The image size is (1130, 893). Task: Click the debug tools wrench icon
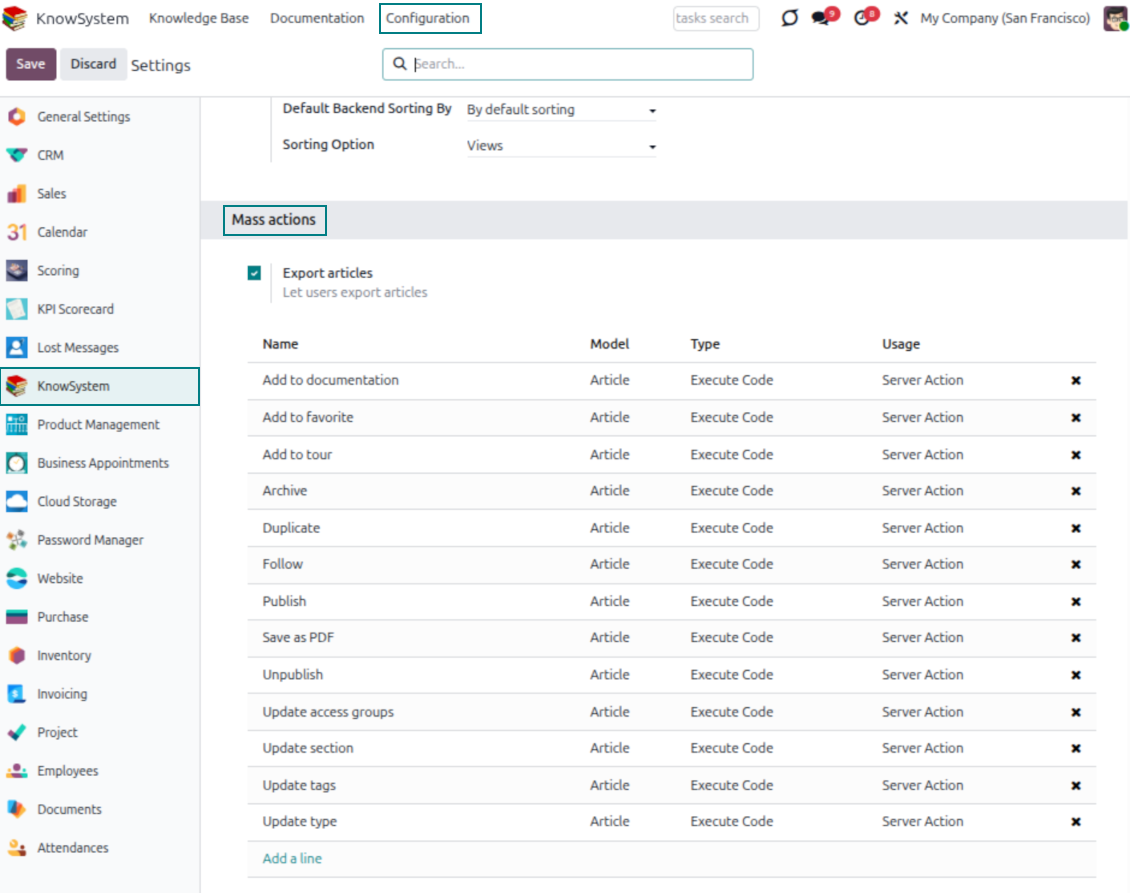pyautogui.click(x=901, y=18)
